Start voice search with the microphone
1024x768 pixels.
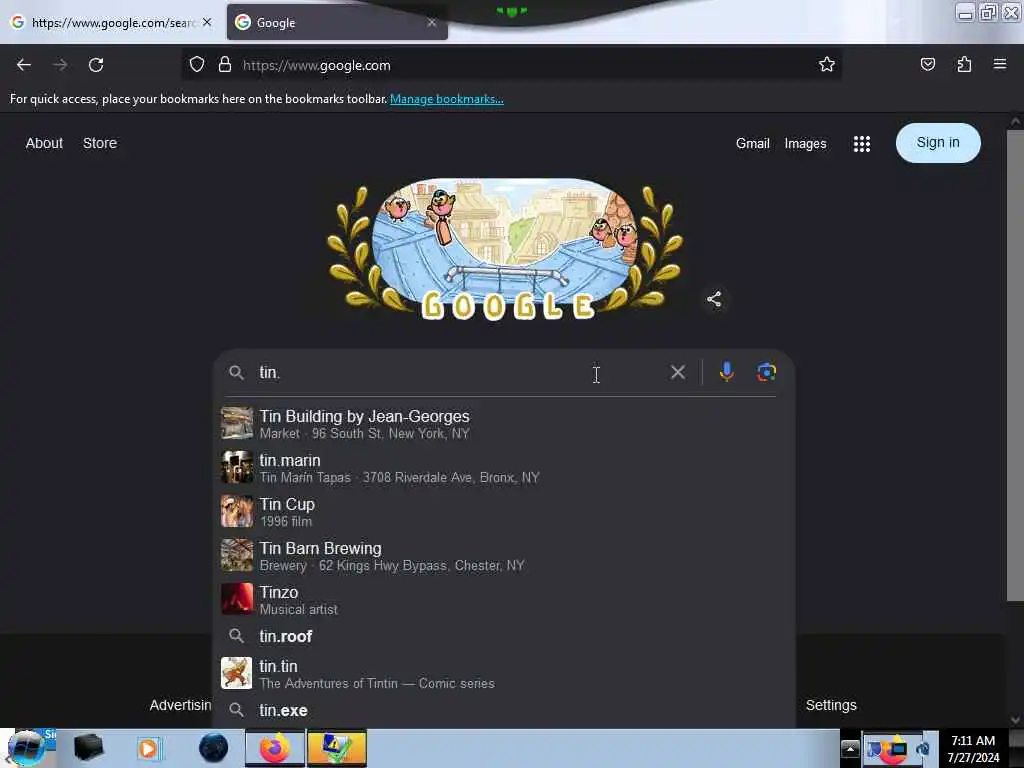point(726,372)
